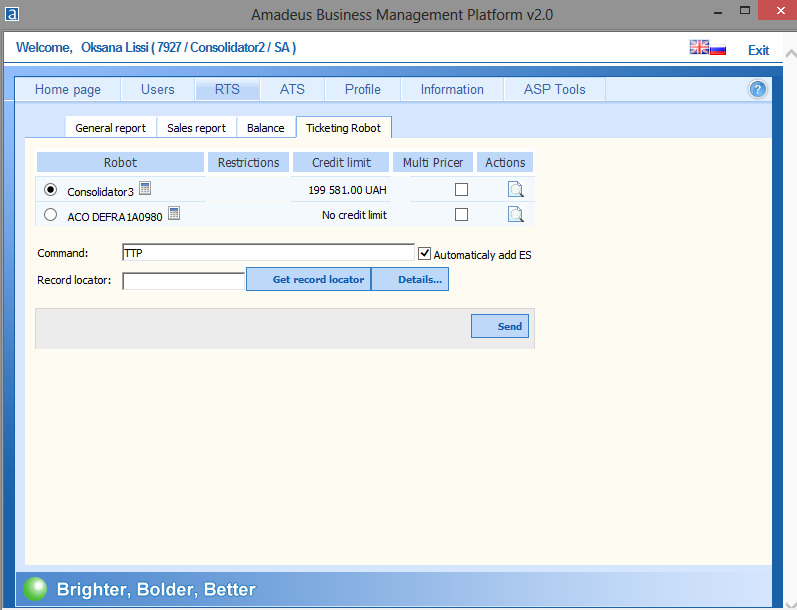Click the Send button
This screenshot has width=797, height=610.
500,326
